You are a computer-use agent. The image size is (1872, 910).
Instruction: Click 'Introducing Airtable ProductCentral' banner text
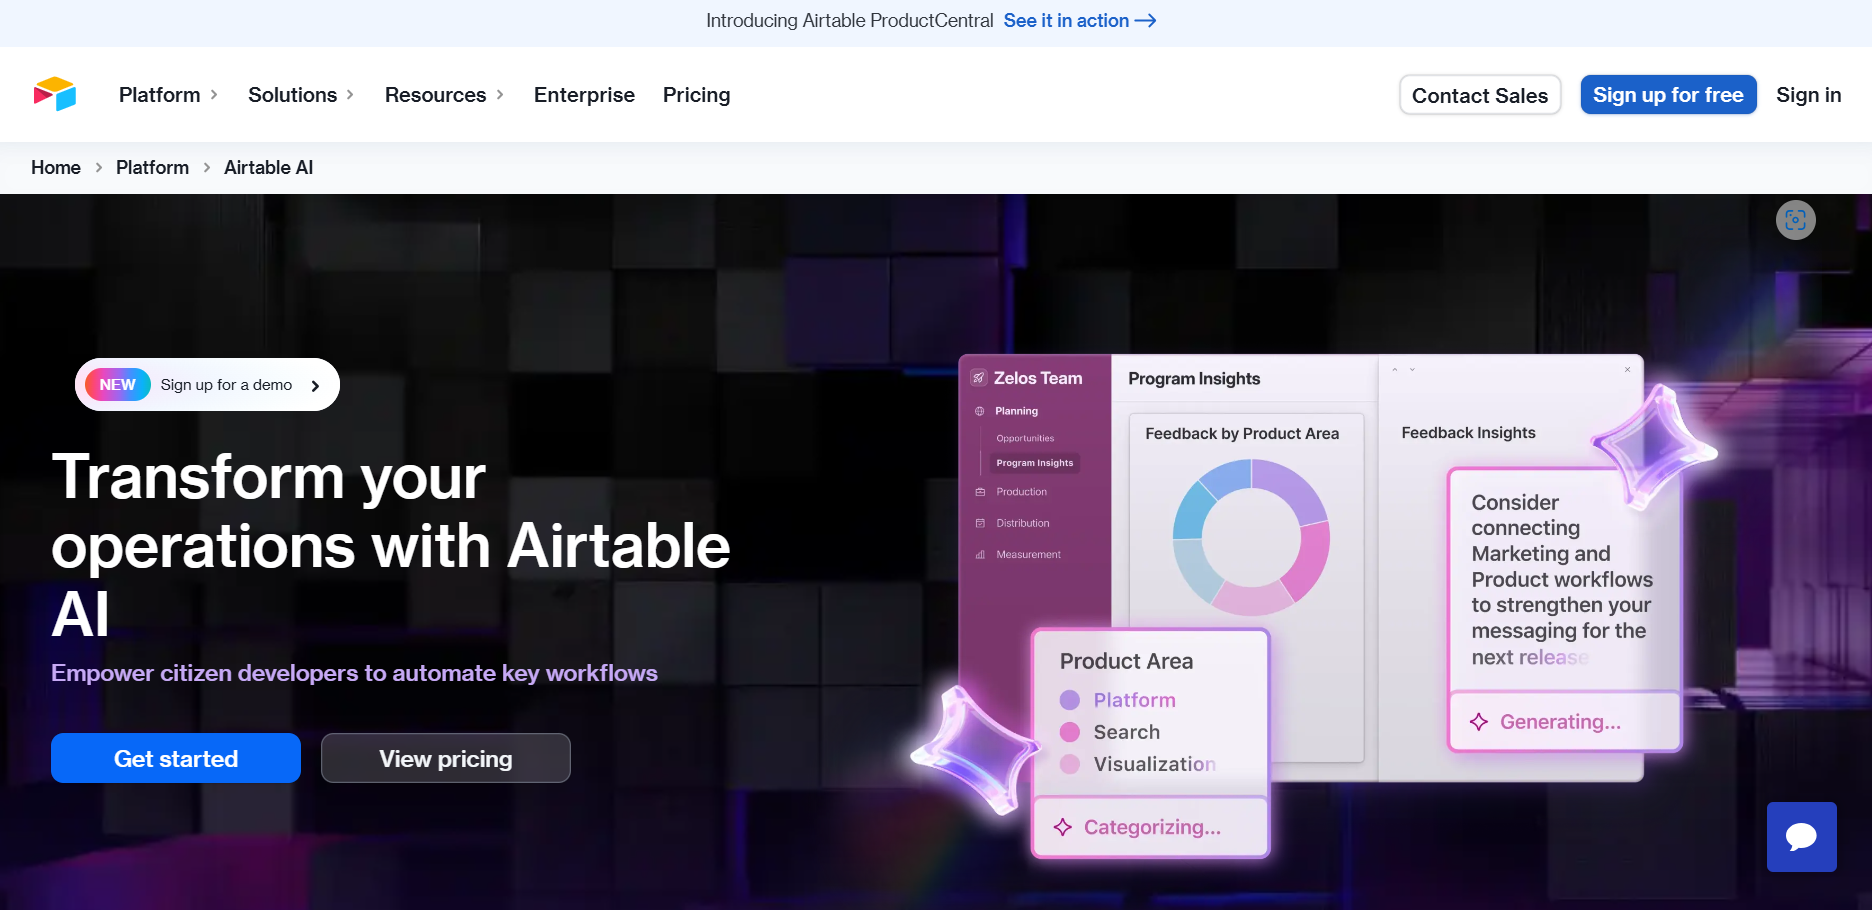click(x=849, y=21)
